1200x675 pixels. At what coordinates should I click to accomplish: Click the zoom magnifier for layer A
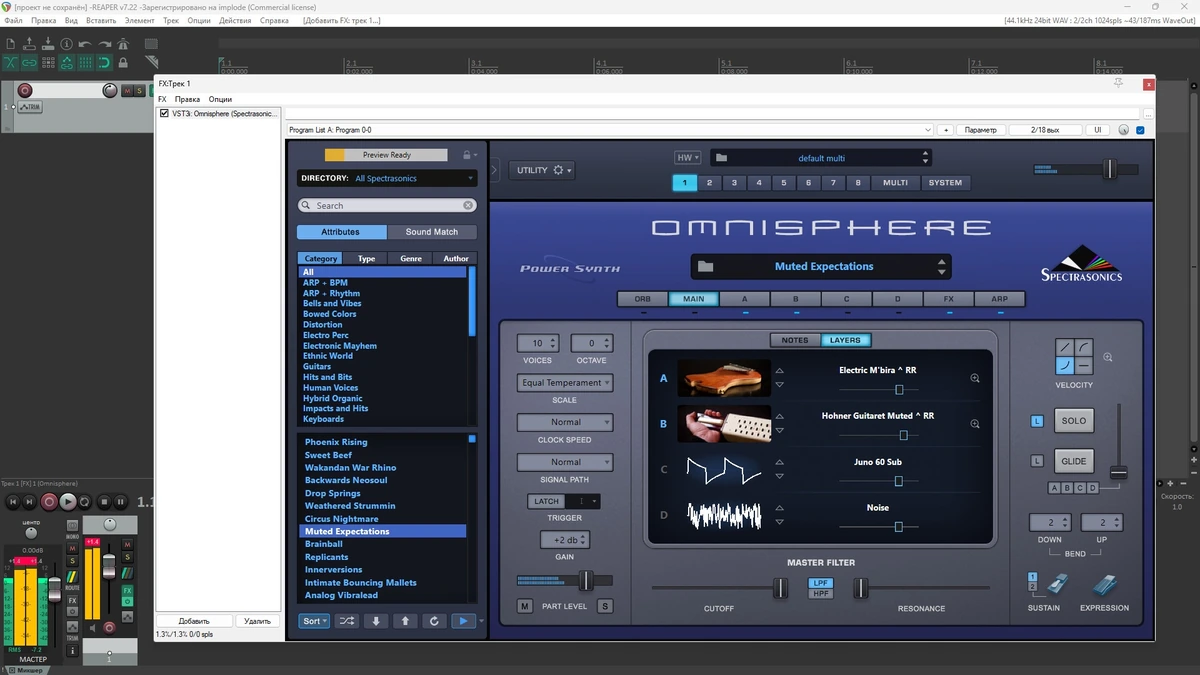tap(975, 379)
